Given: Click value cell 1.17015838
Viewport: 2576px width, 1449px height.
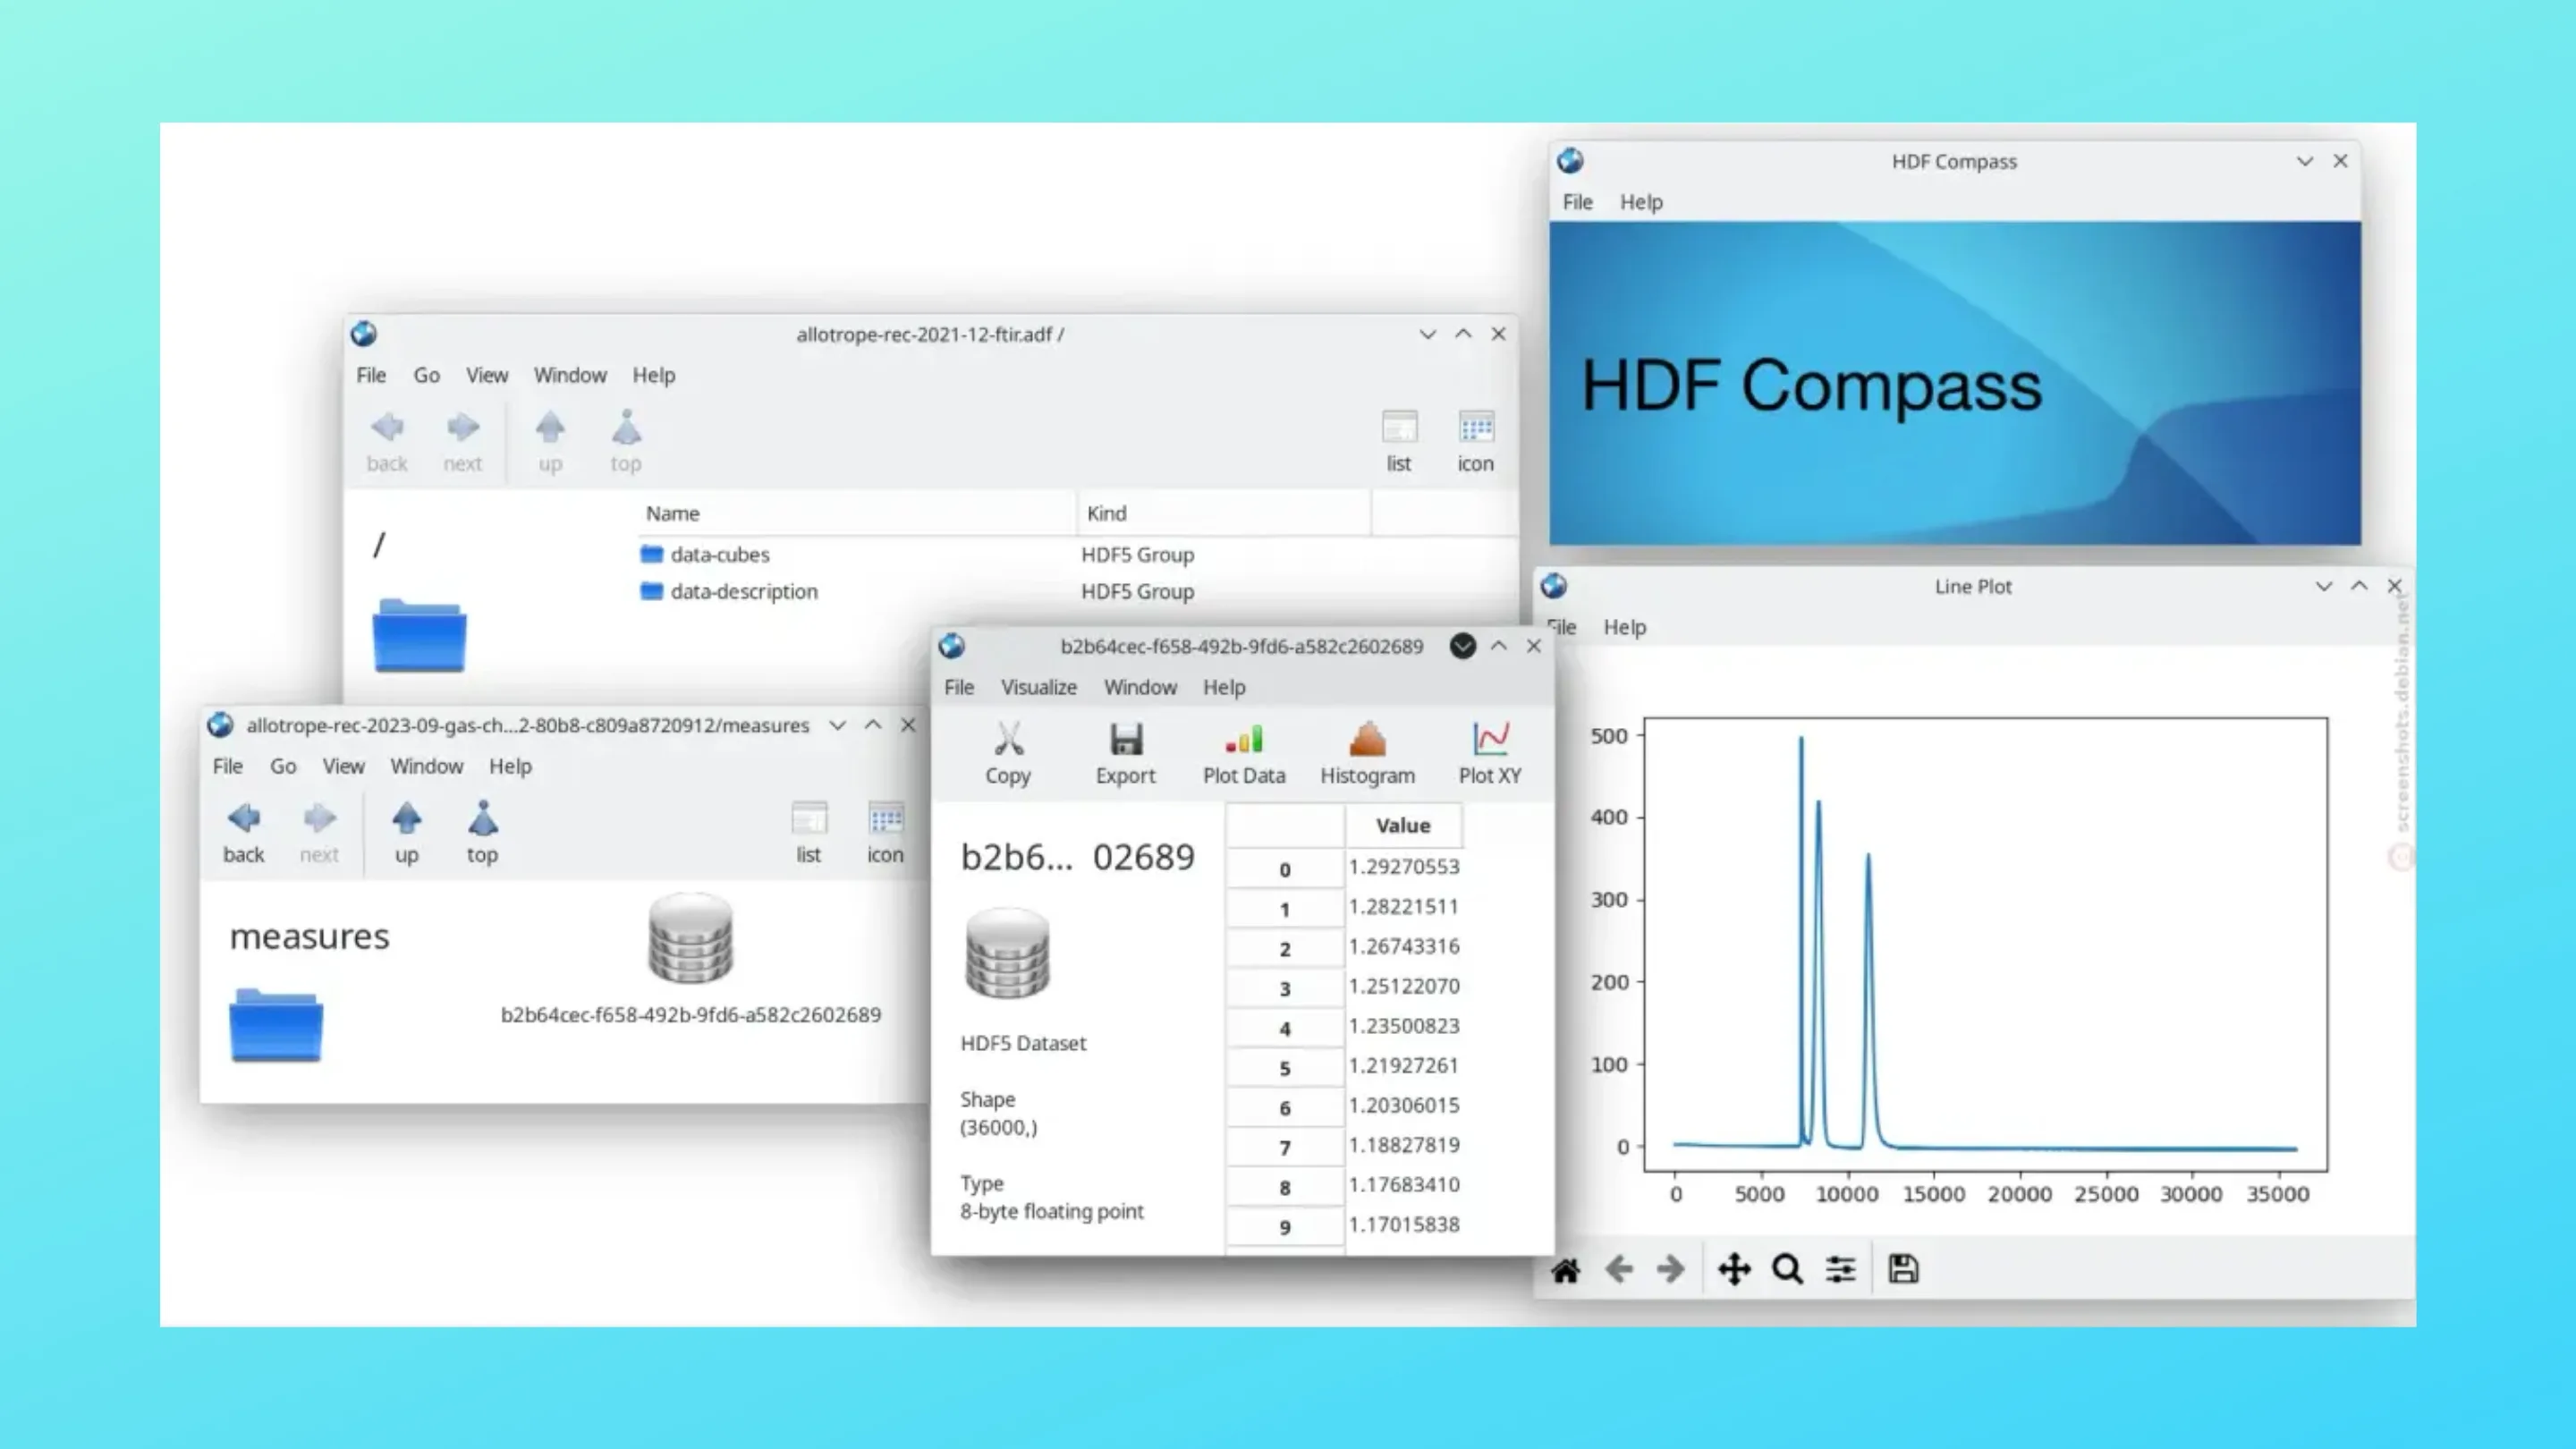Looking at the screenshot, I should tap(1404, 1225).
